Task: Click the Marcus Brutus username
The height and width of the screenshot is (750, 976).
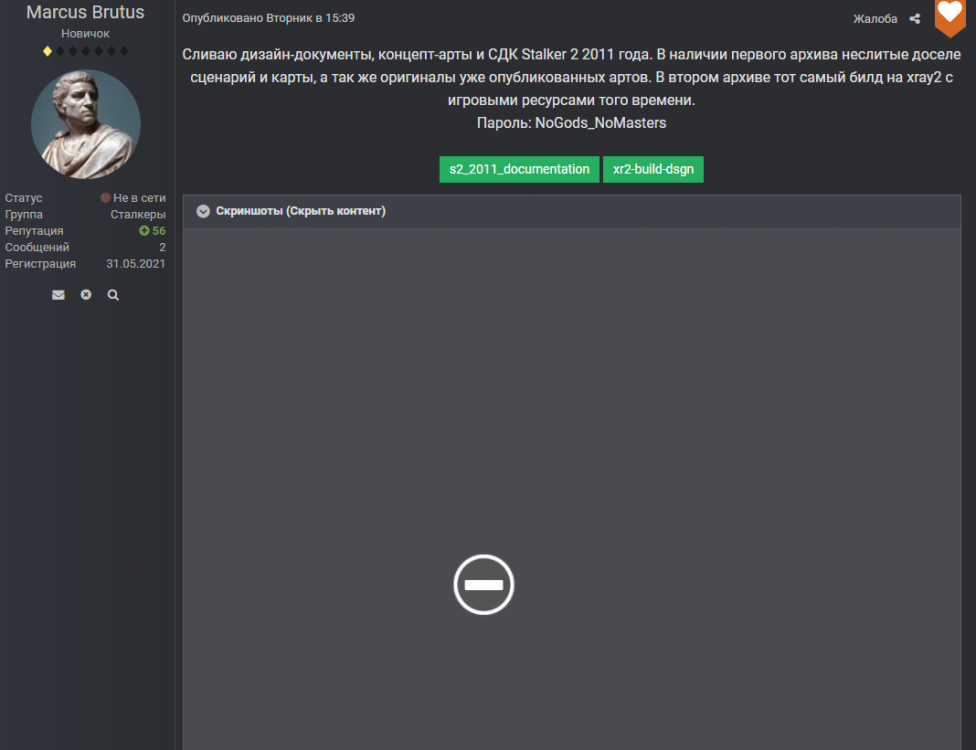Action: [85, 12]
